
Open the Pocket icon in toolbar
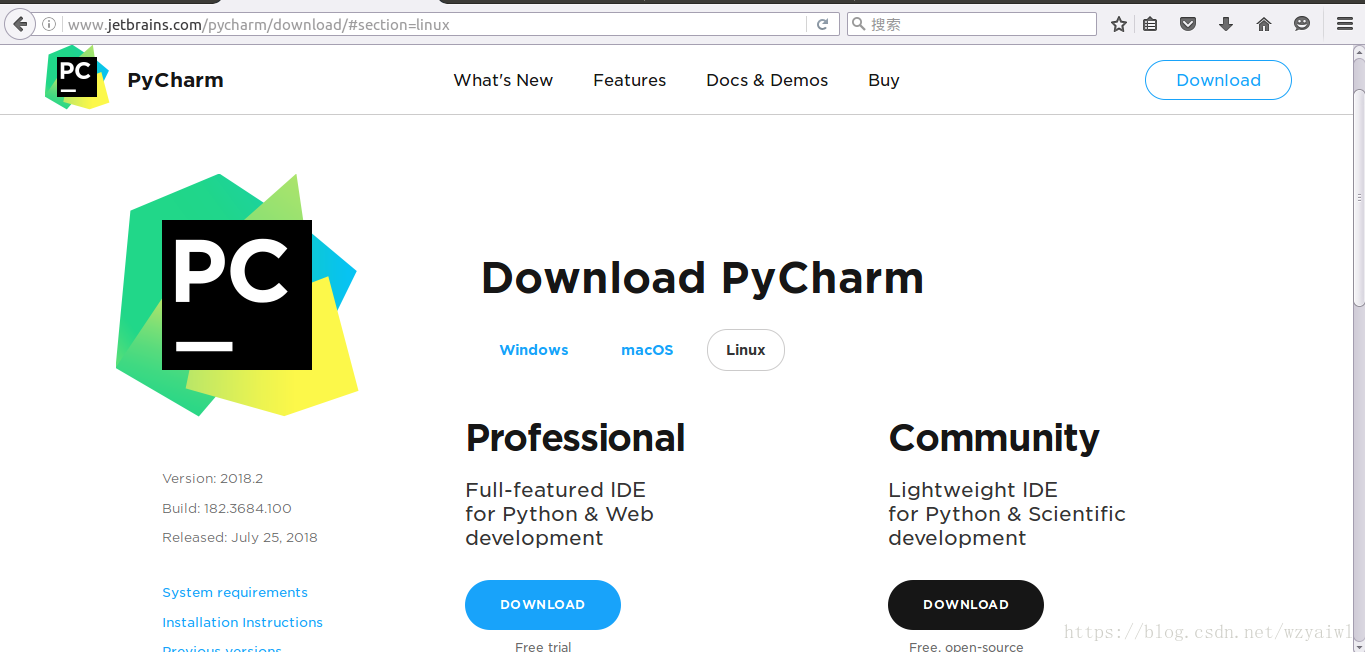point(1188,24)
